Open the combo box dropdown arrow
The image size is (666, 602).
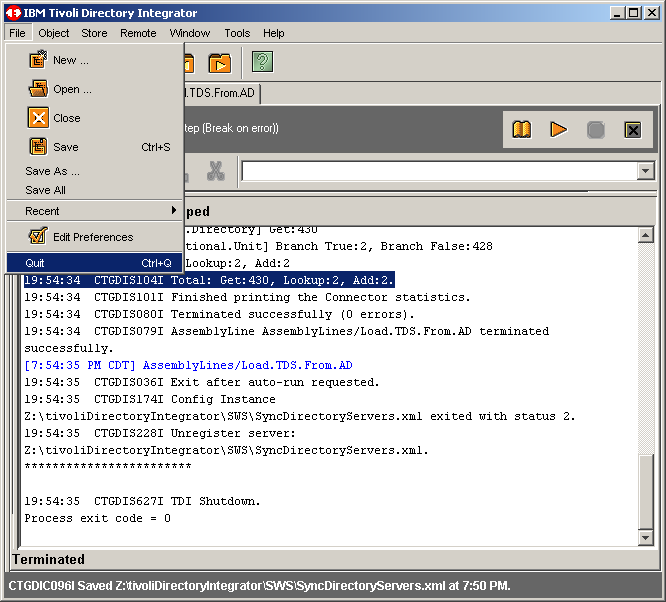(x=645, y=171)
